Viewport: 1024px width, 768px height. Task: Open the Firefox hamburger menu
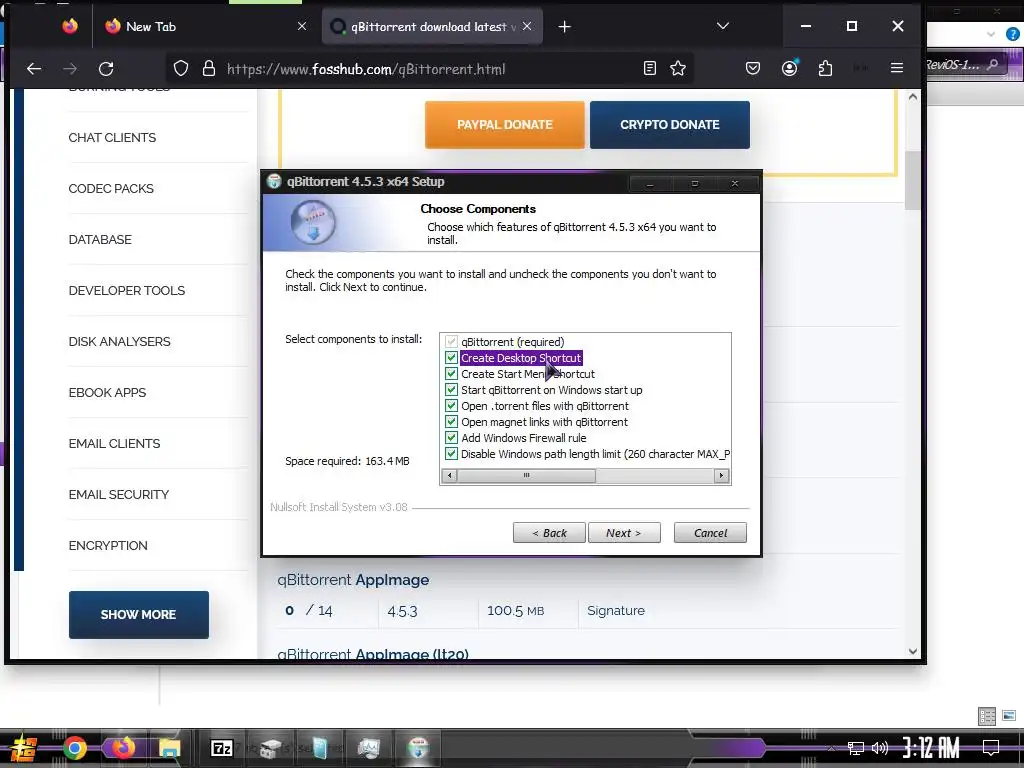click(x=897, y=68)
